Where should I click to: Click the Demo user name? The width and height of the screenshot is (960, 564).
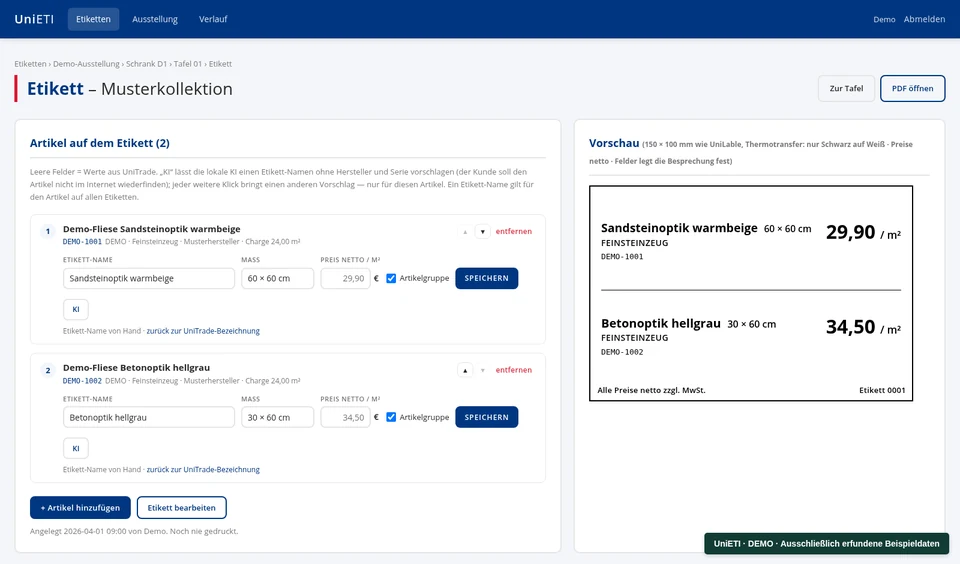point(884,20)
